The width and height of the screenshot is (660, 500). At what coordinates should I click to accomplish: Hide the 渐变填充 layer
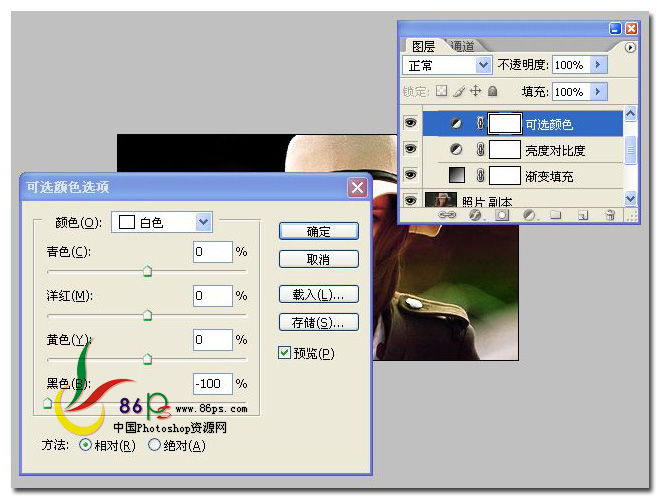[x=410, y=174]
